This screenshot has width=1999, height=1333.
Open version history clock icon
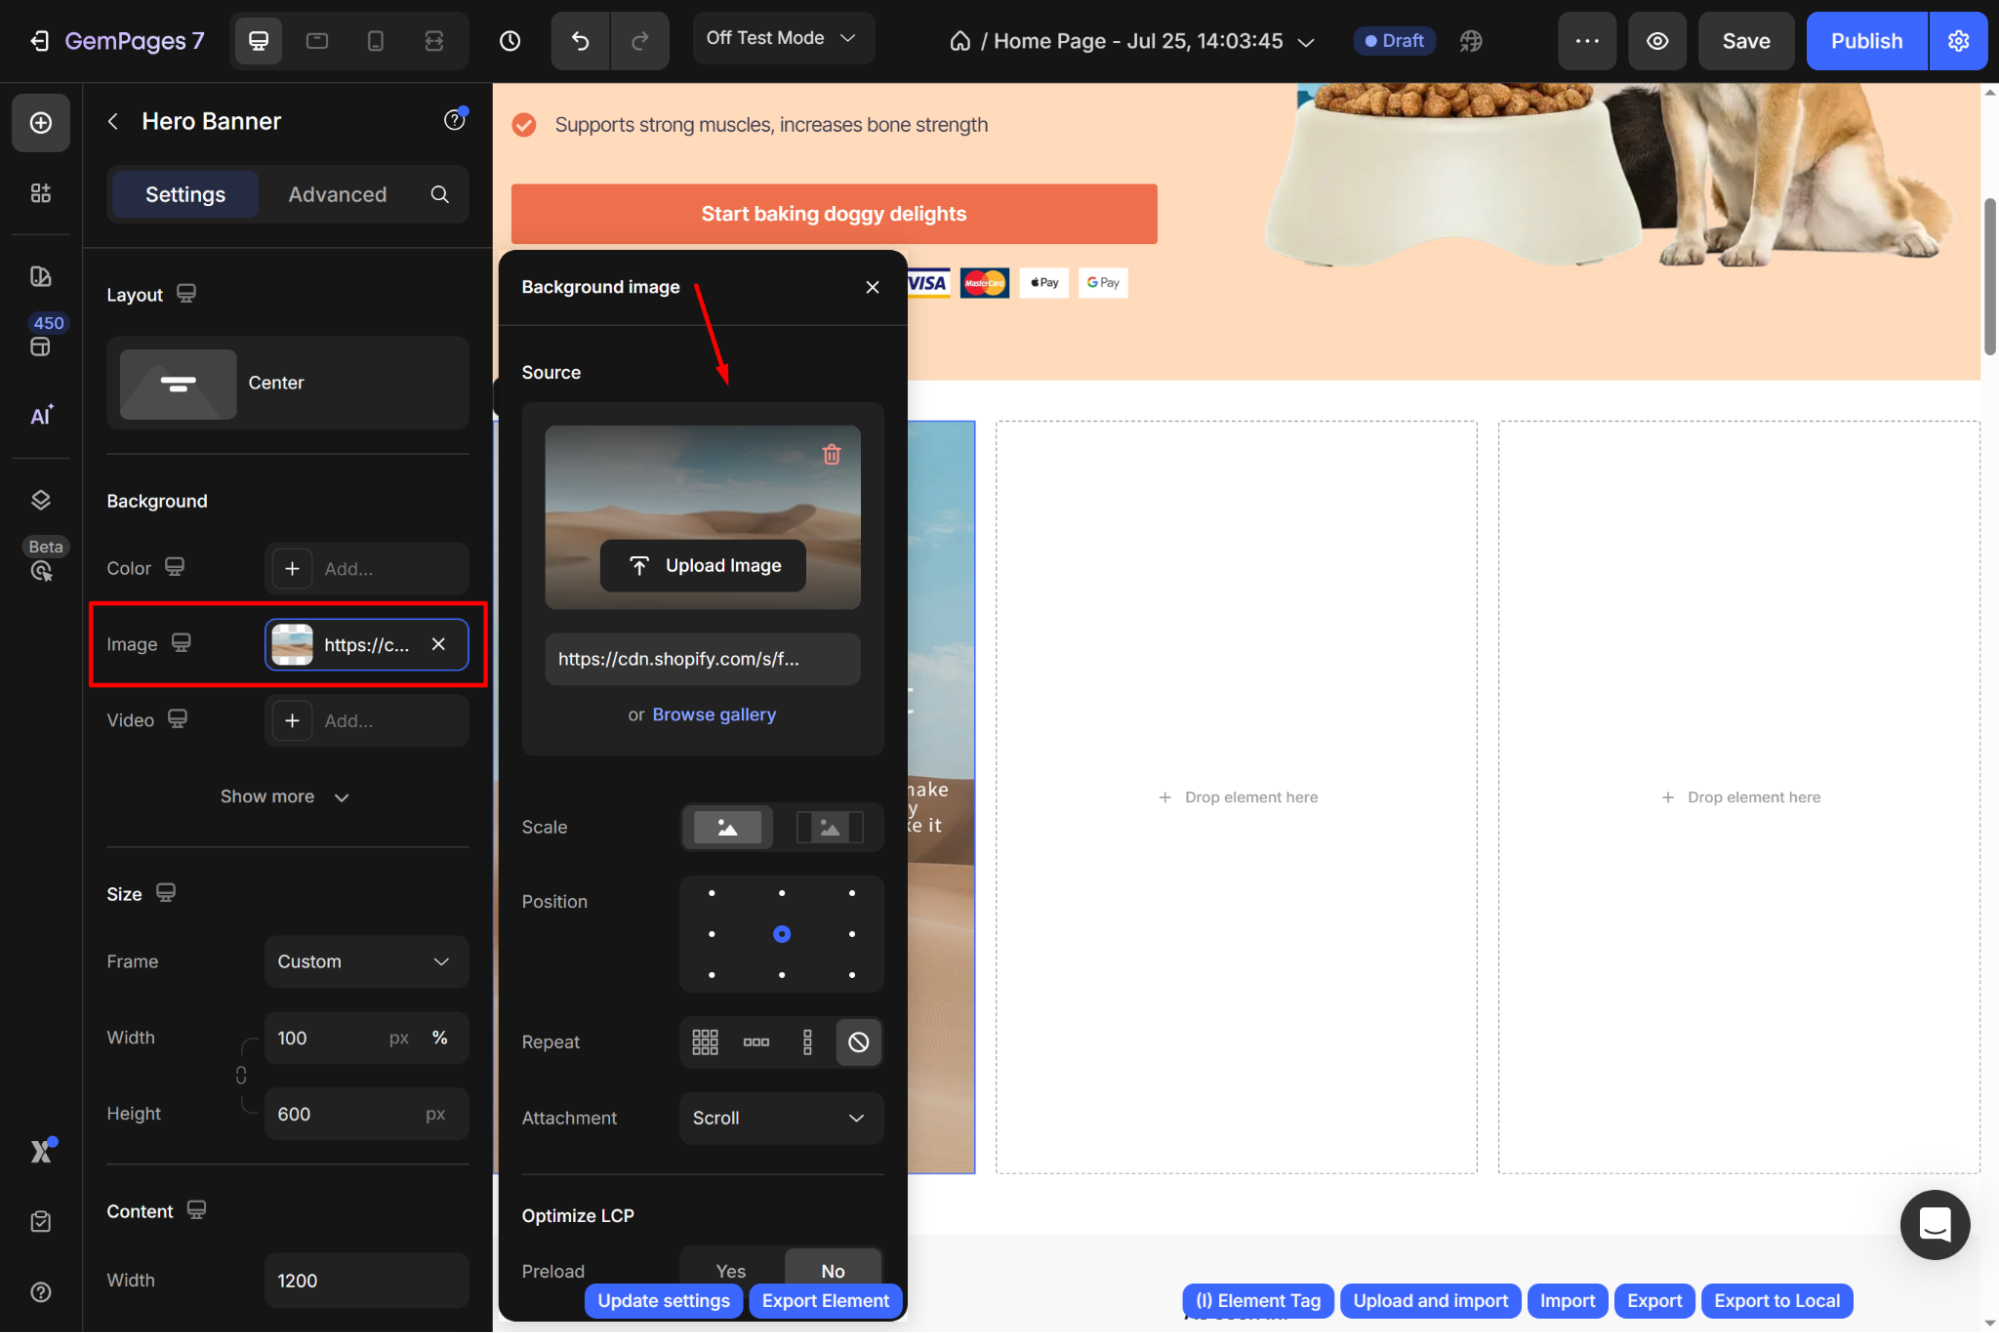pyautogui.click(x=510, y=41)
